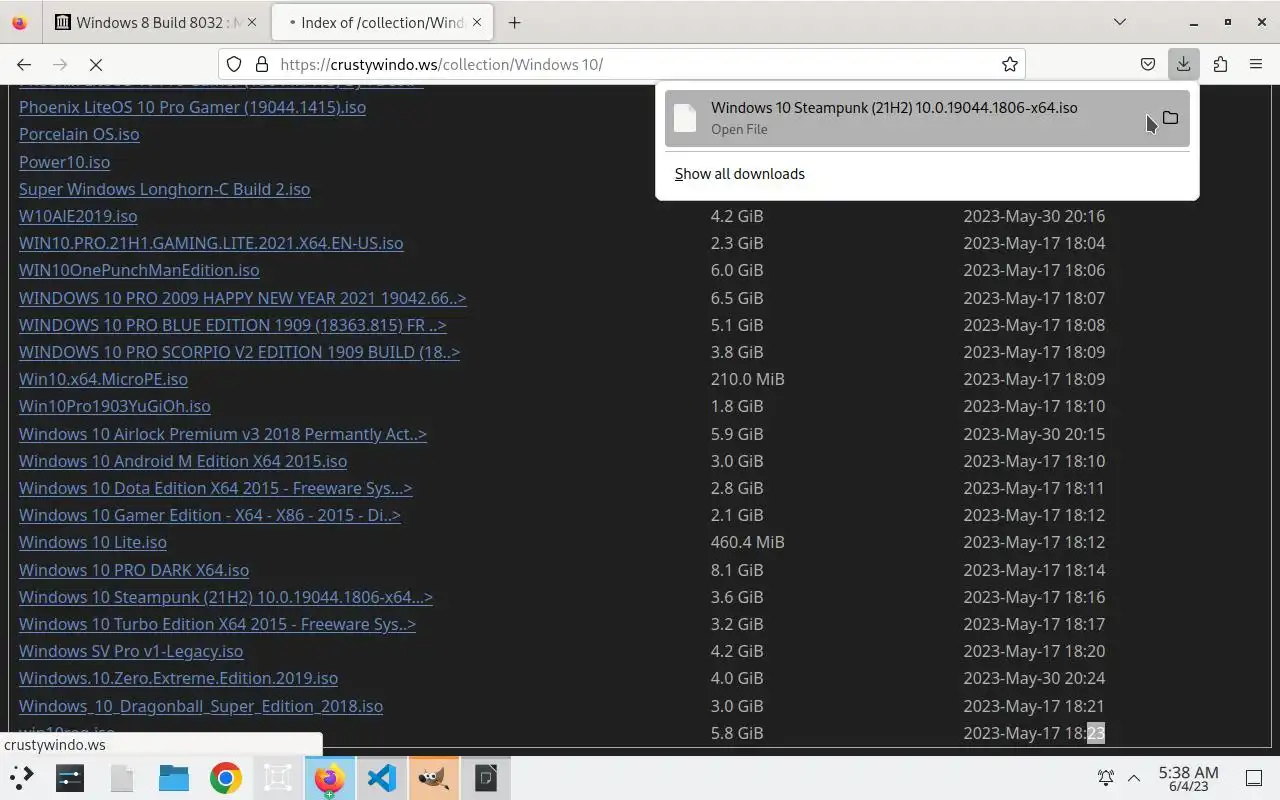Expand the list all tabs dropdown
Screen dimensions: 1280x800
pyautogui.click(x=1120, y=22)
